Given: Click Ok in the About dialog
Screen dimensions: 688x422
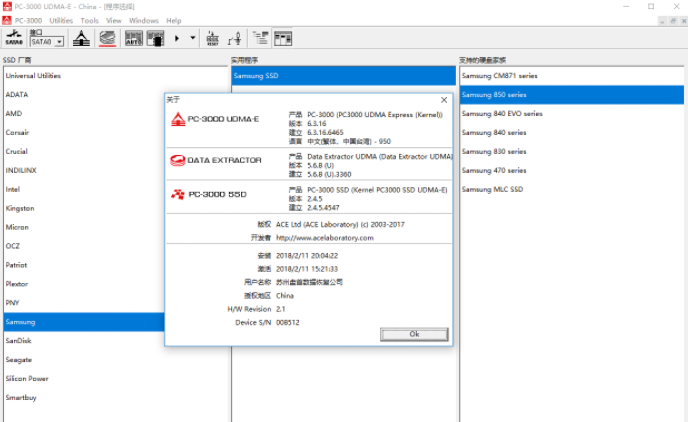Looking at the screenshot, I should click(x=414, y=334).
